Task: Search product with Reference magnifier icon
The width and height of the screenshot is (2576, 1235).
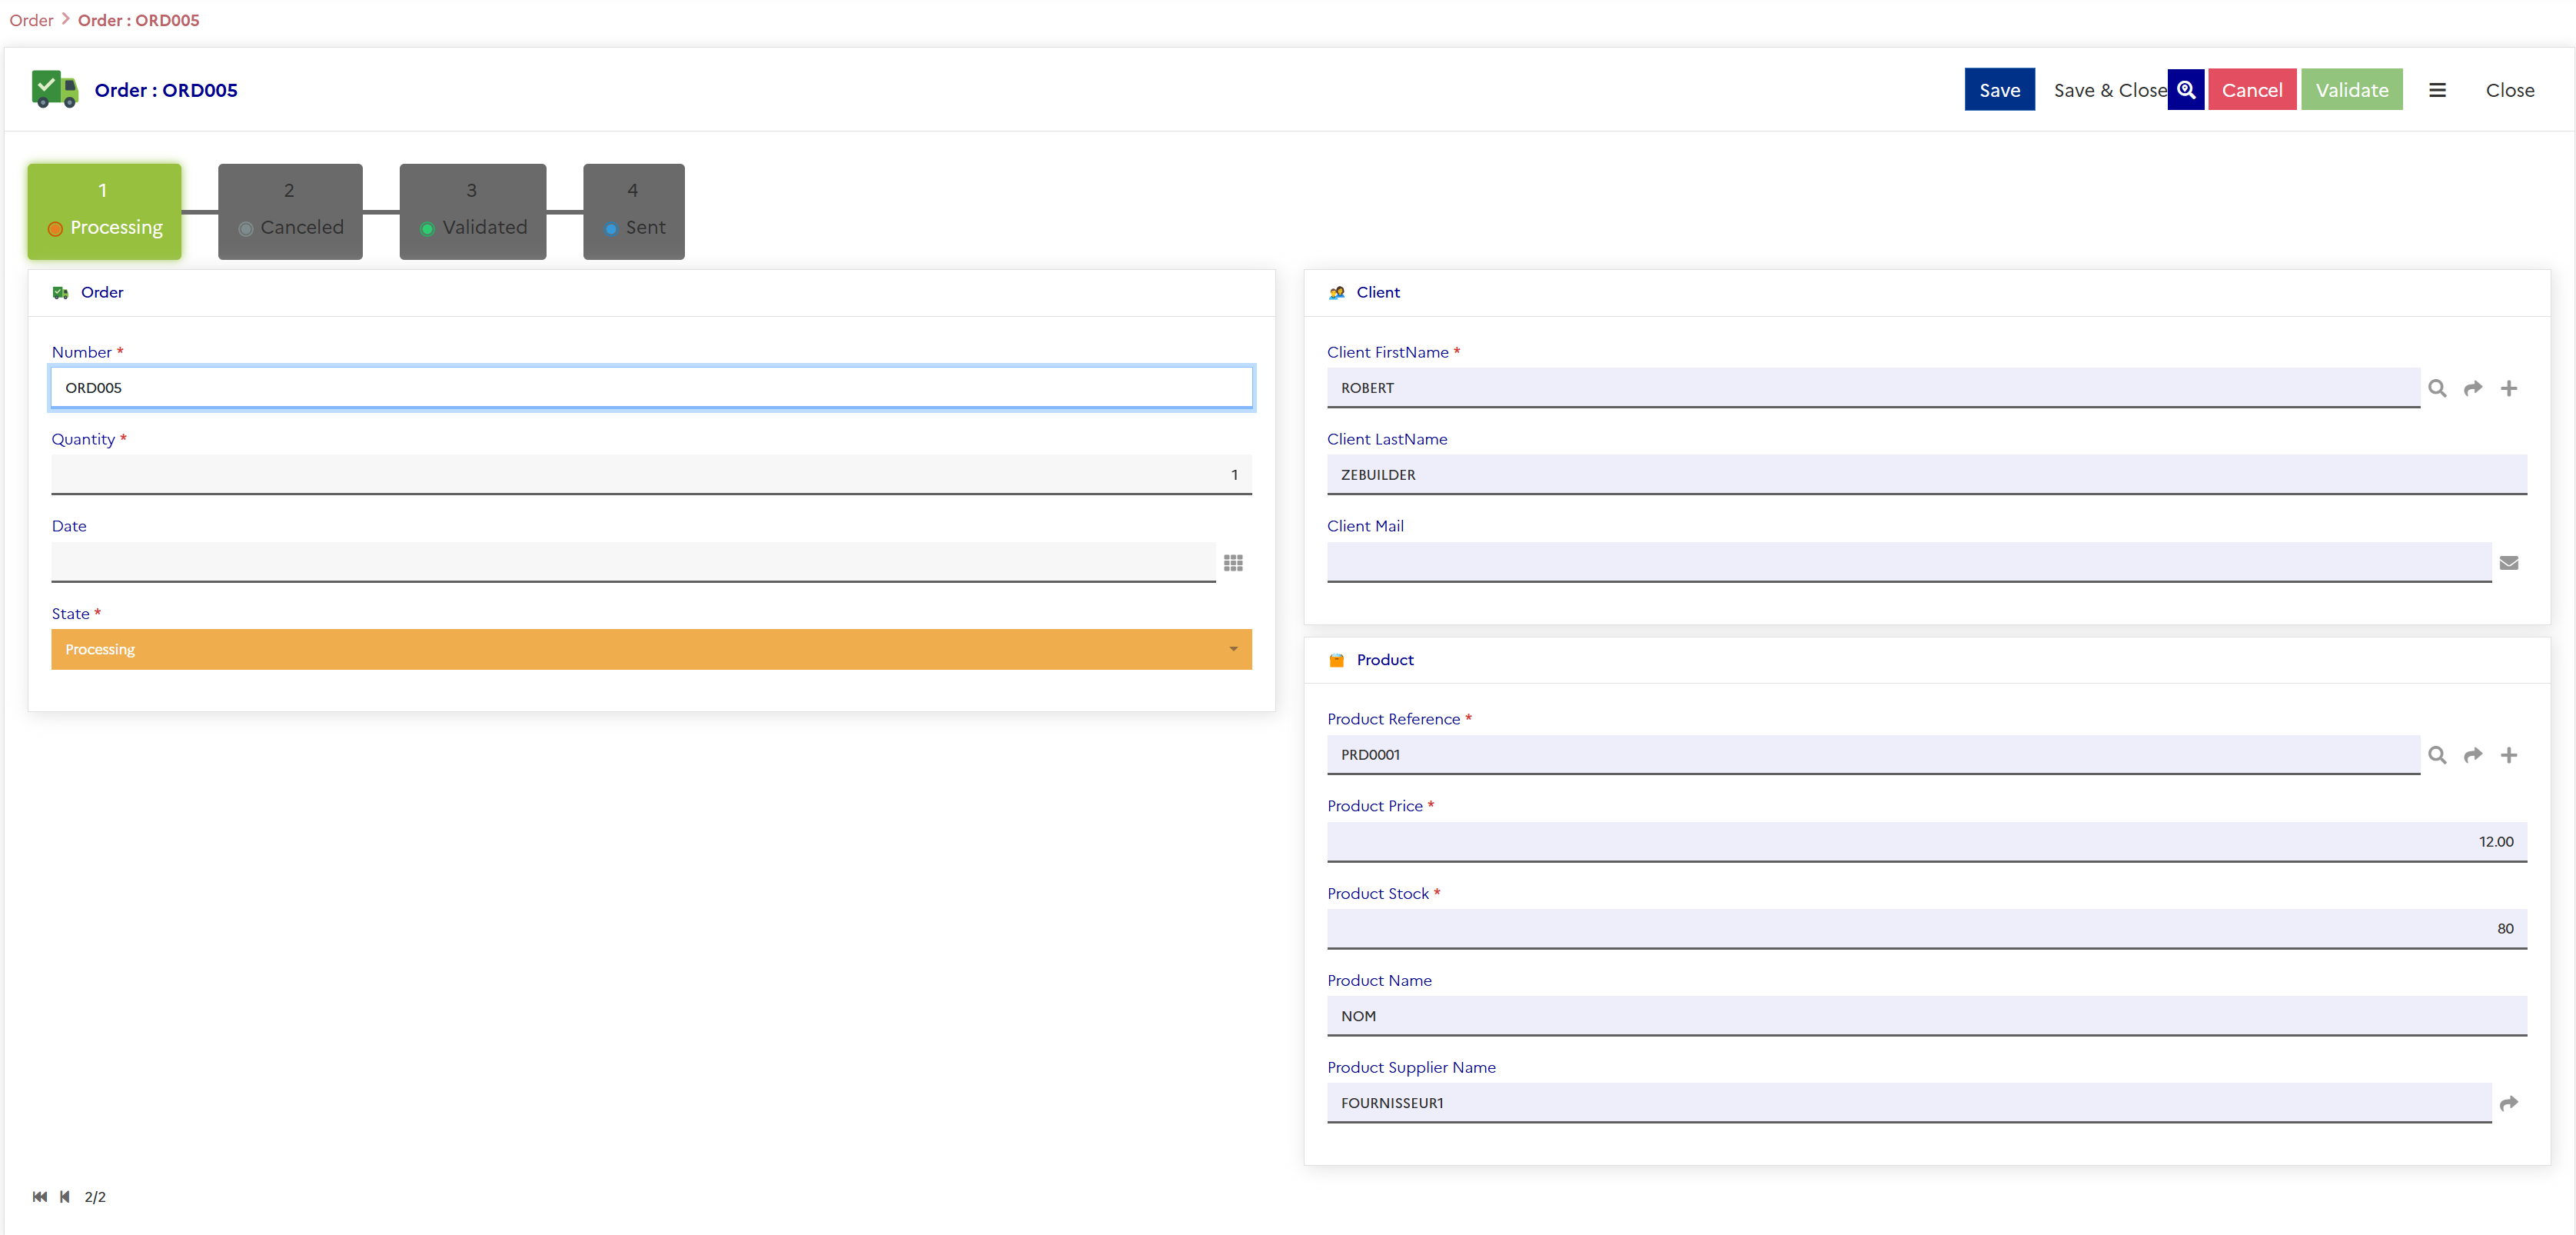Action: click(2437, 755)
